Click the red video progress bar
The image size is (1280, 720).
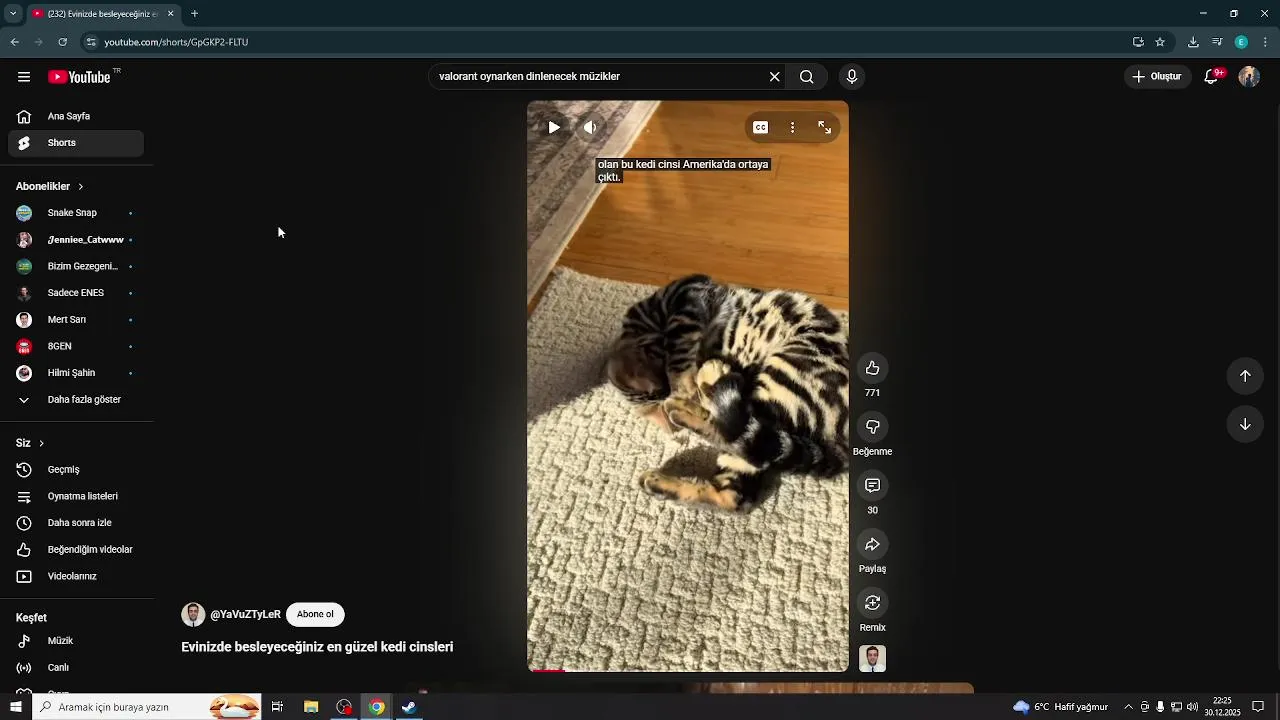click(688, 670)
